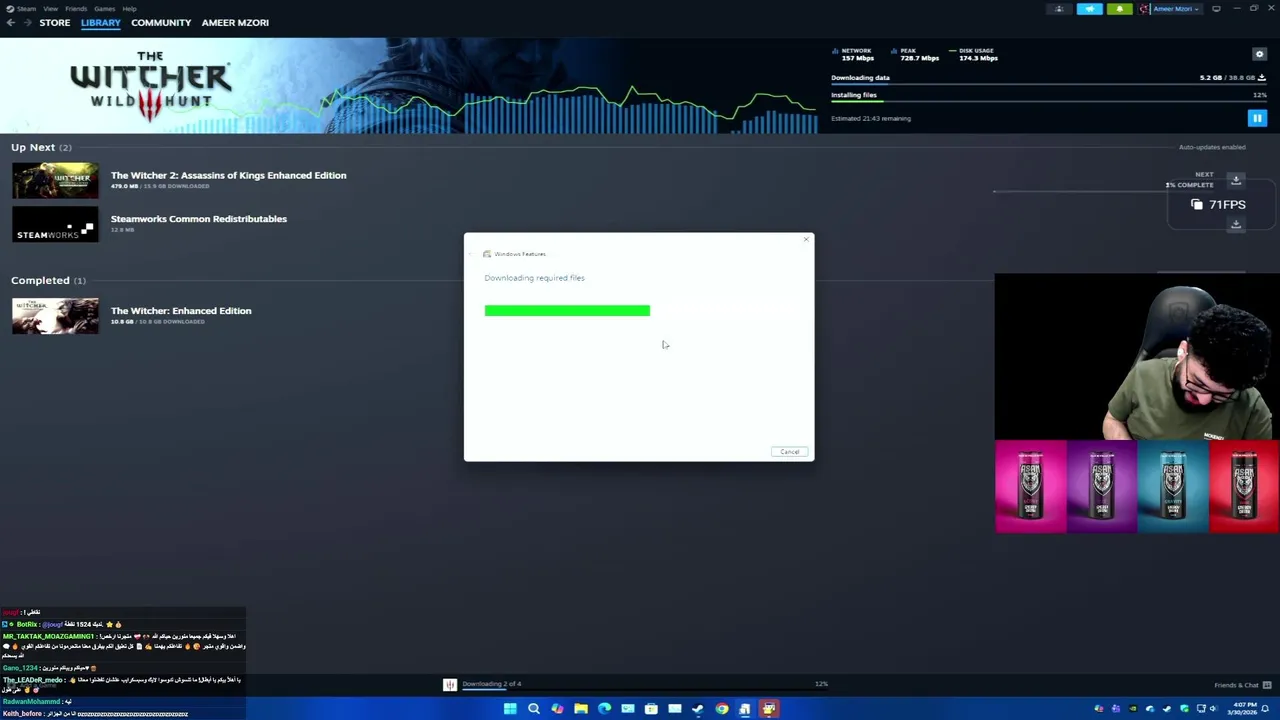Open download settings gear icon
This screenshot has height=720, width=1280.
click(x=1259, y=54)
